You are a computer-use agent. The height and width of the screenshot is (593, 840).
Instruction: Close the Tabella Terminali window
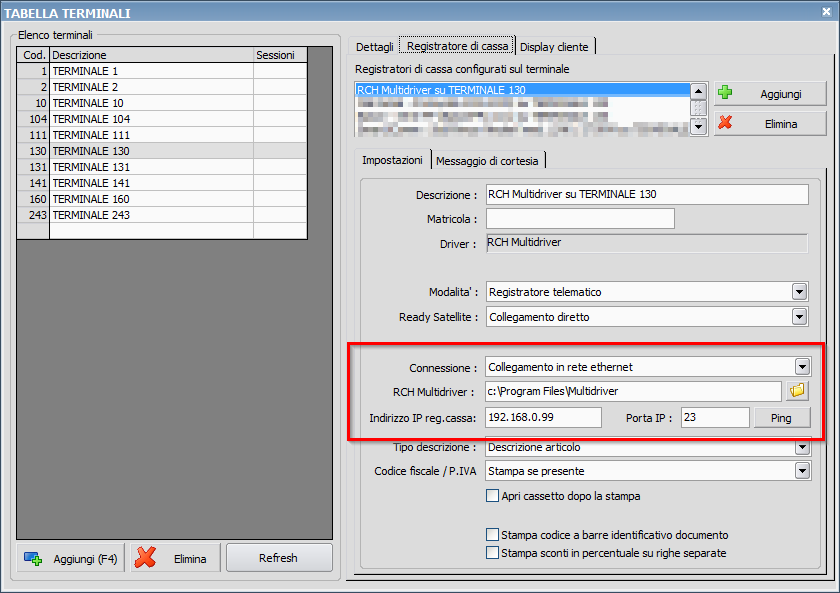[x=827, y=11]
